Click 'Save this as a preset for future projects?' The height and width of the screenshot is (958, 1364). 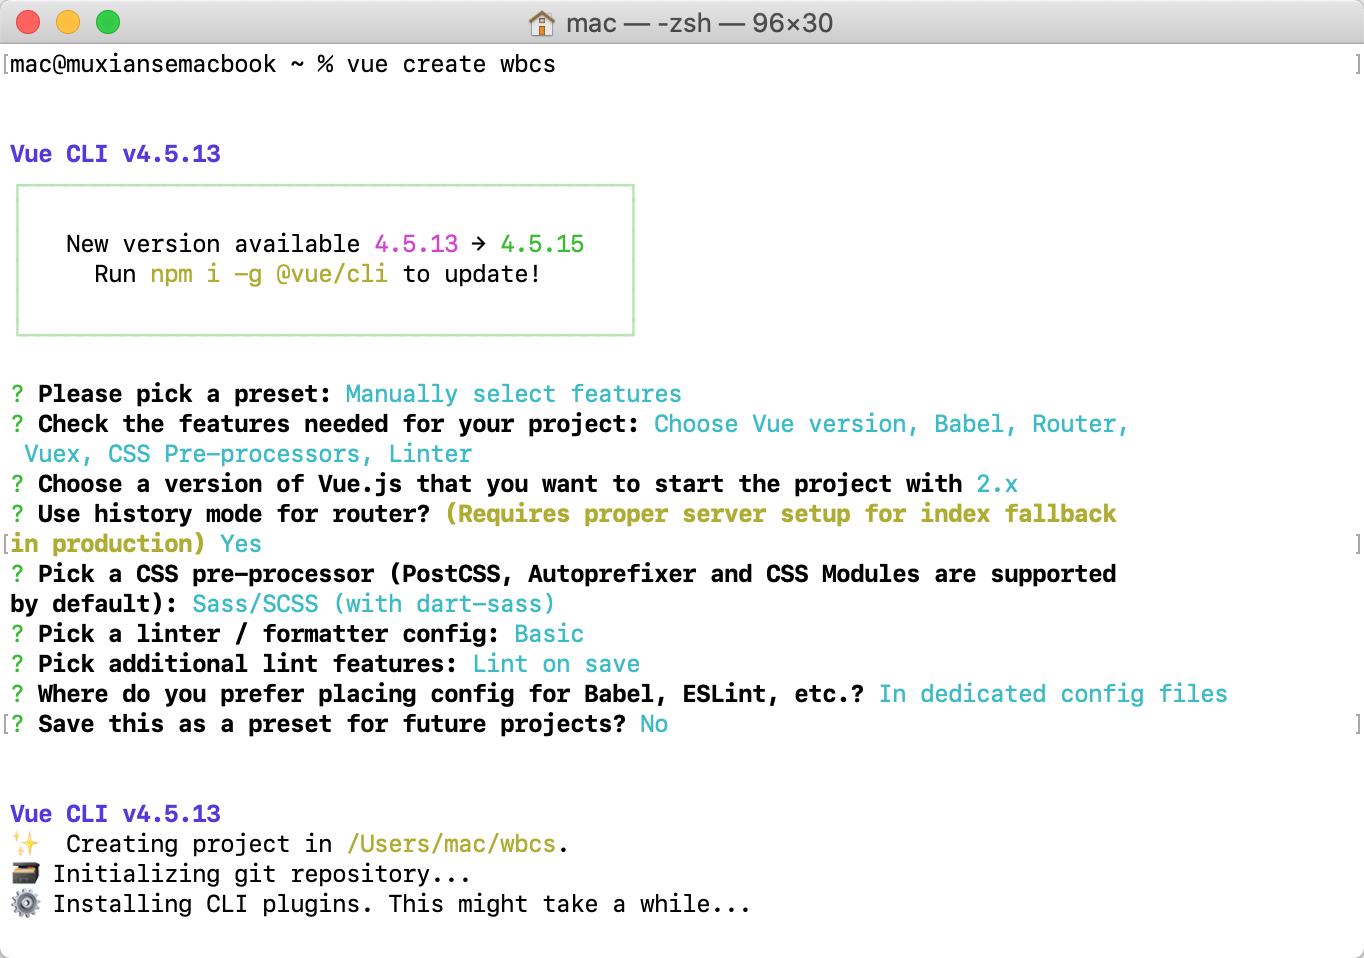(x=332, y=724)
